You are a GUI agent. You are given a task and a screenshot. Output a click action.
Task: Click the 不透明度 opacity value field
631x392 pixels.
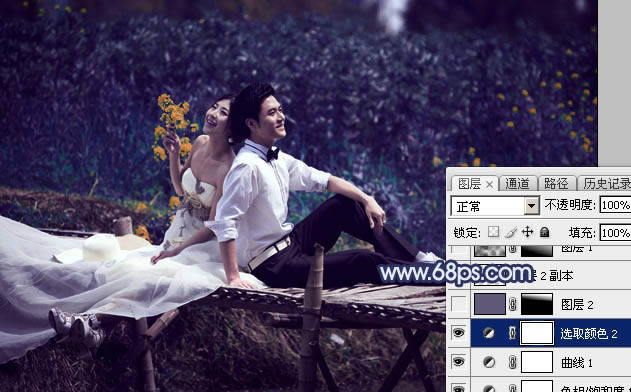pyautogui.click(x=615, y=205)
